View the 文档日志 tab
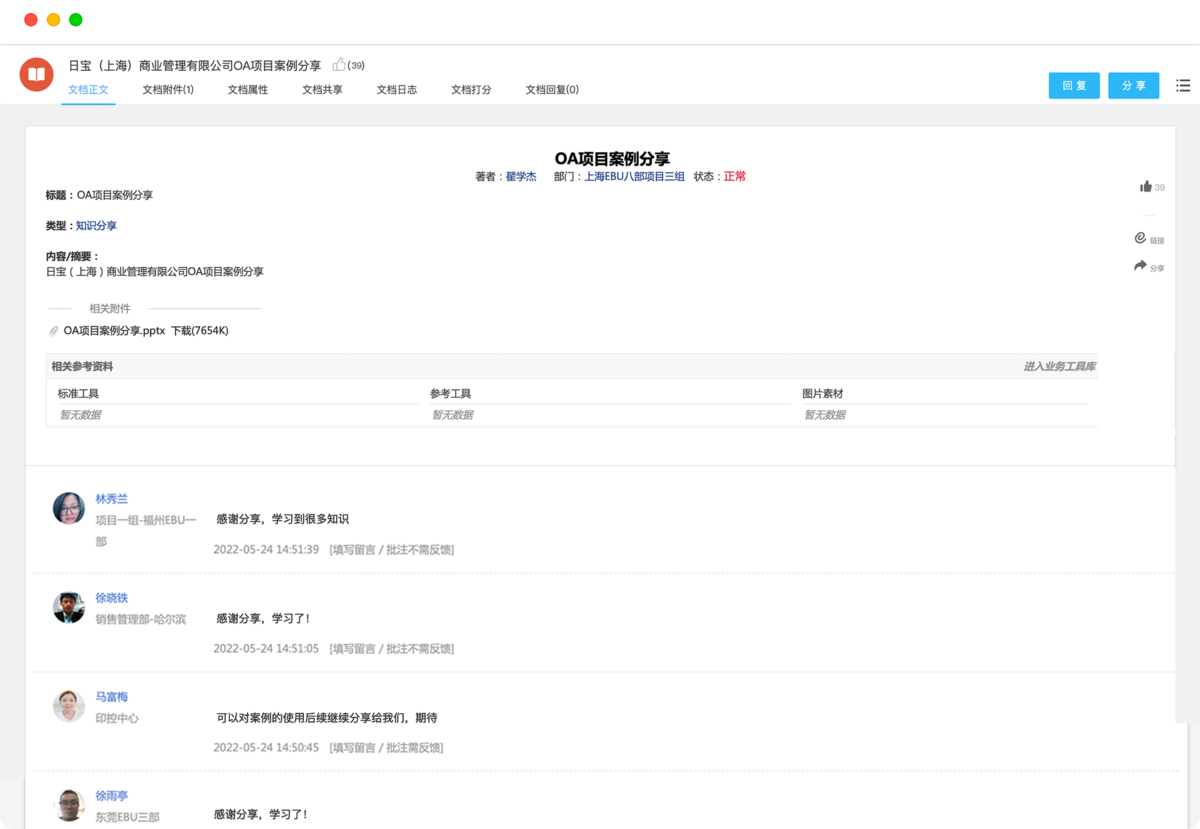1200x829 pixels. pyautogui.click(x=397, y=89)
